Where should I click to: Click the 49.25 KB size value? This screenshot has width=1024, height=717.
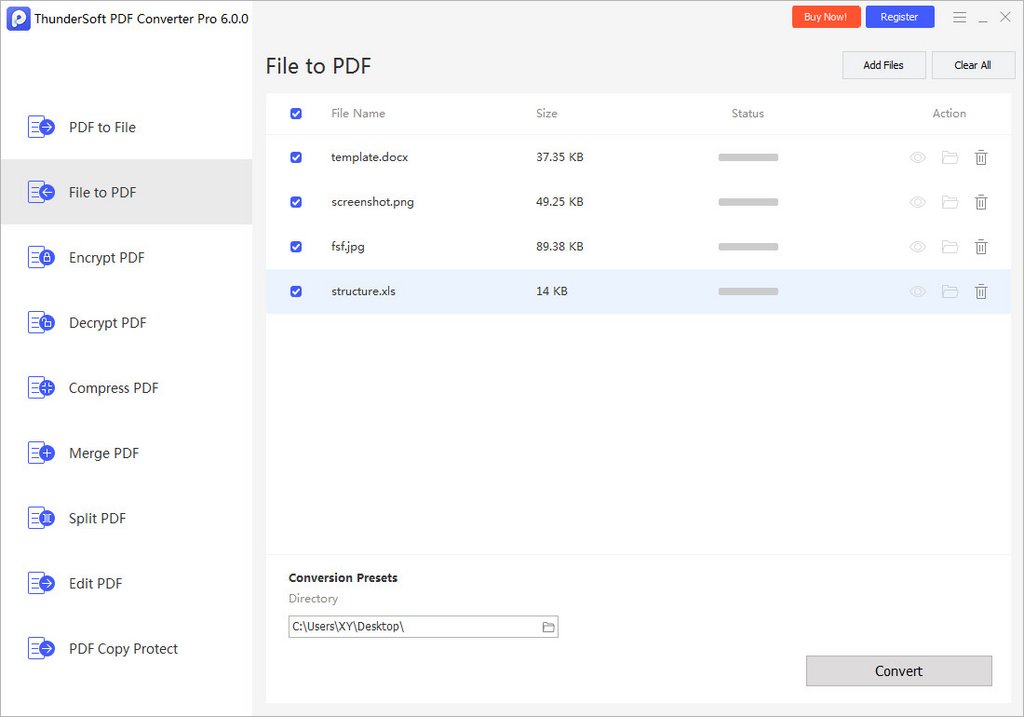[560, 202]
